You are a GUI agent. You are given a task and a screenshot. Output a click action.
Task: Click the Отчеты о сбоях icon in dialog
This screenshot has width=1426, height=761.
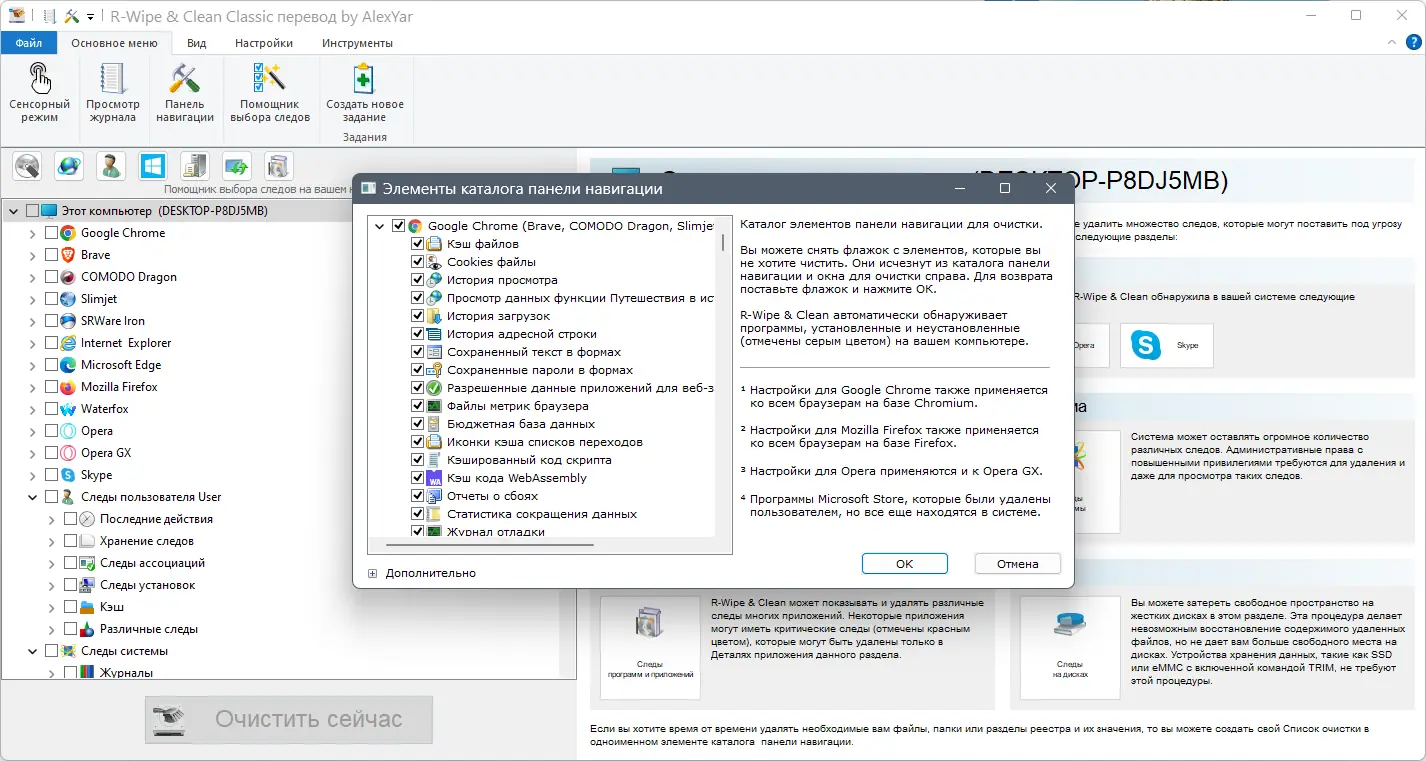[x=434, y=496]
